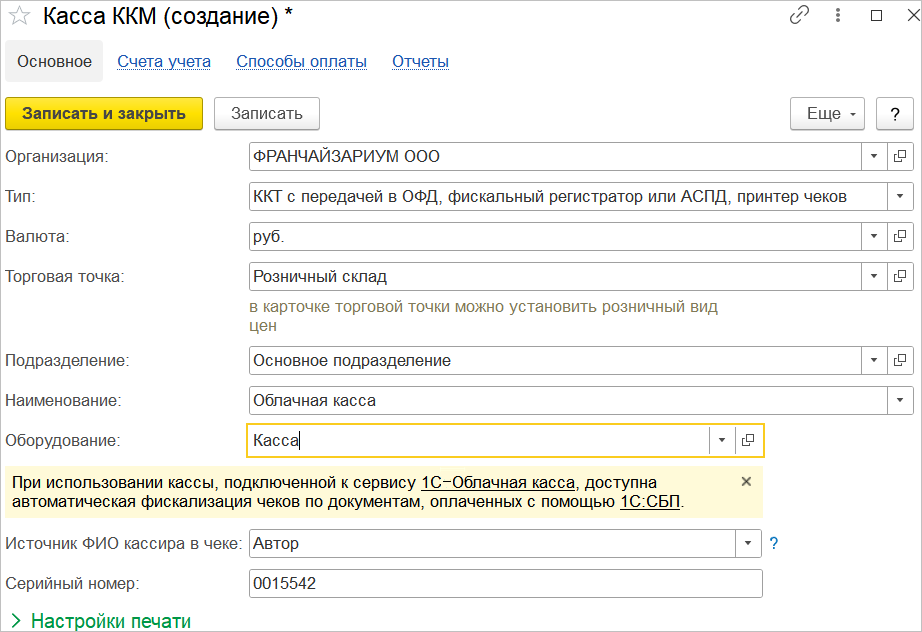Open the Источник ФИО кассира dropdown
The image size is (922, 632).
[x=749, y=544]
